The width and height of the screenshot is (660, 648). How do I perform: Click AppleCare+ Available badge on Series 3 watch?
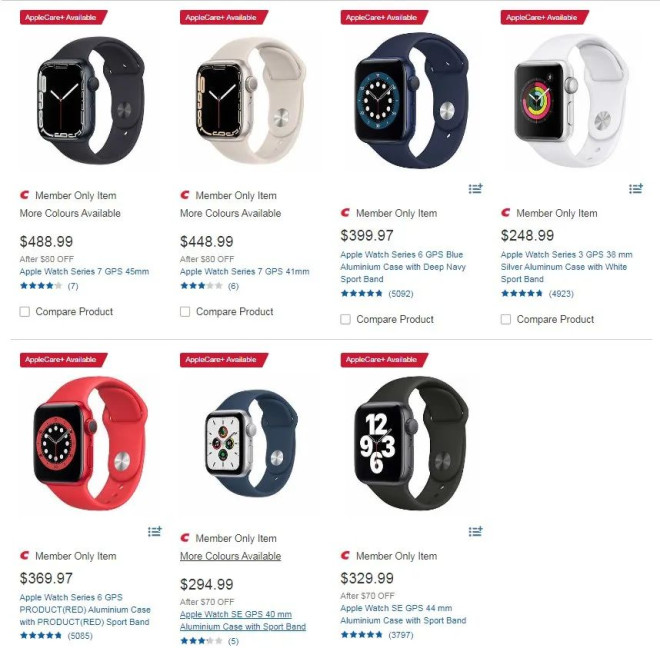coord(545,17)
